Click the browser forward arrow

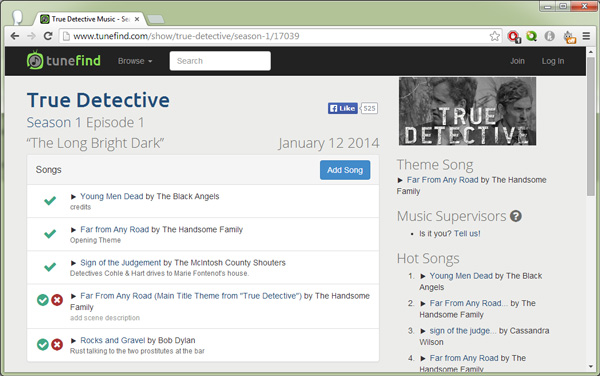[x=31, y=36]
